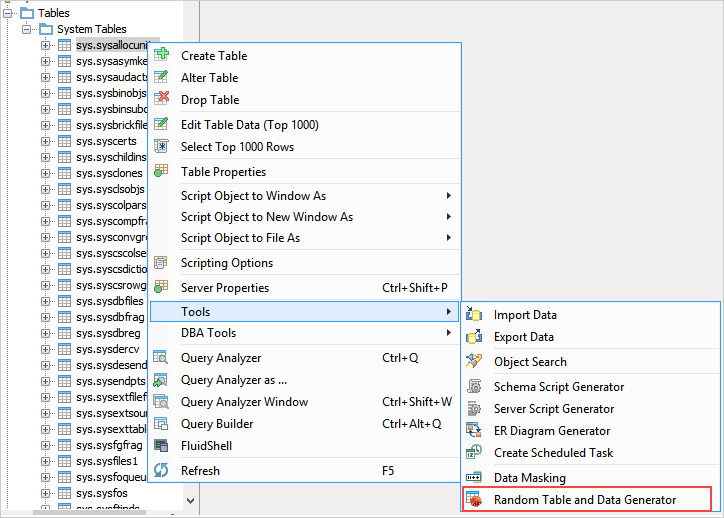724x518 pixels.
Task: Click the Refresh icon in context menu
Action: [x=161, y=470]
